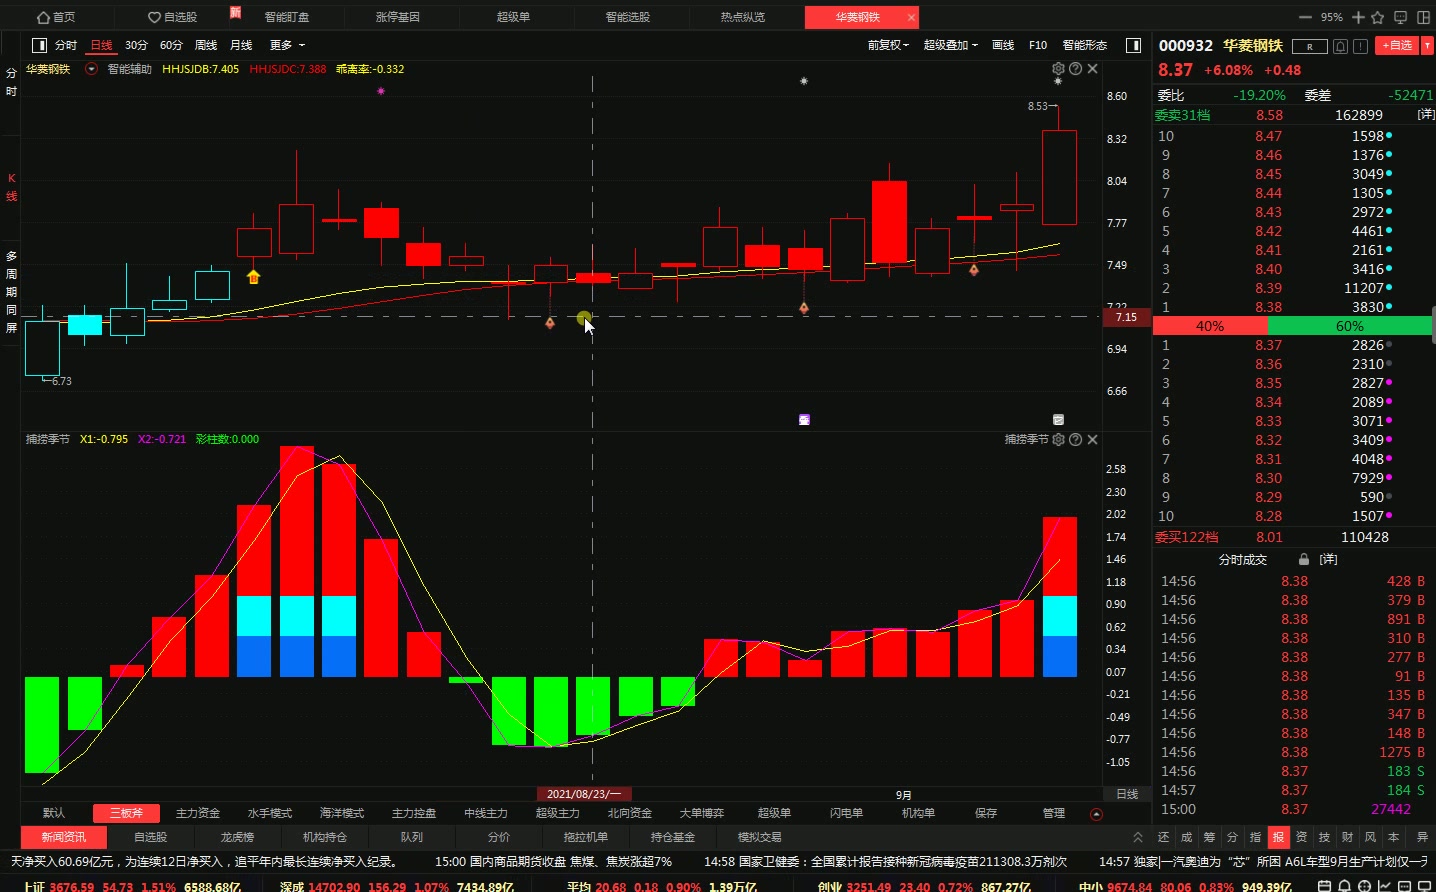Select the 默认 indicator tab

pyautogui.click(x=54, y=813)
